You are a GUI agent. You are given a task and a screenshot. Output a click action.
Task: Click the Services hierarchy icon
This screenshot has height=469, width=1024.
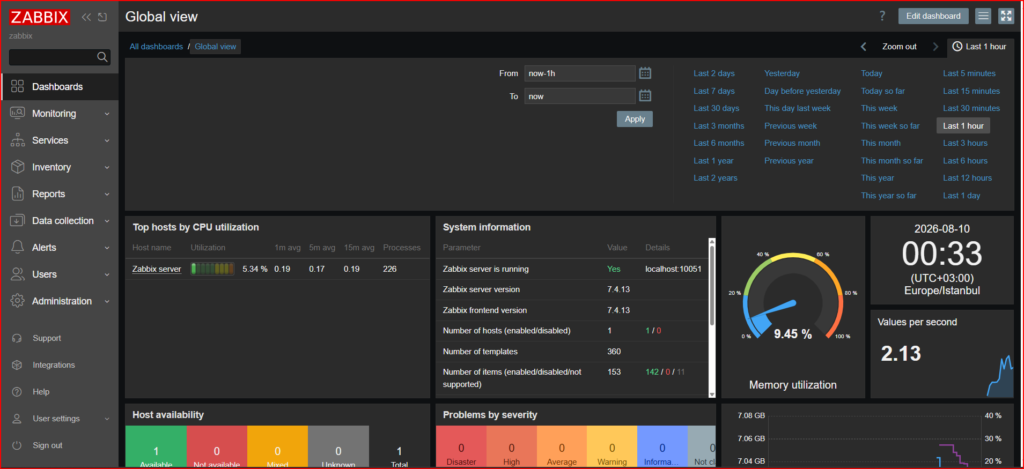click(18, 140)
